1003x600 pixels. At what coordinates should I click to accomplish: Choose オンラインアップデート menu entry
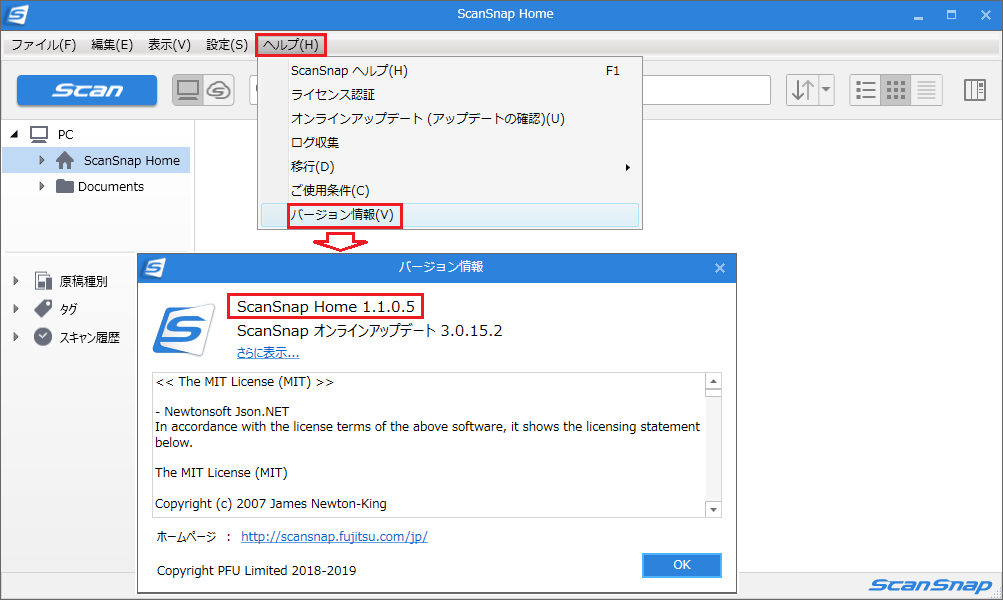[450, 119]
